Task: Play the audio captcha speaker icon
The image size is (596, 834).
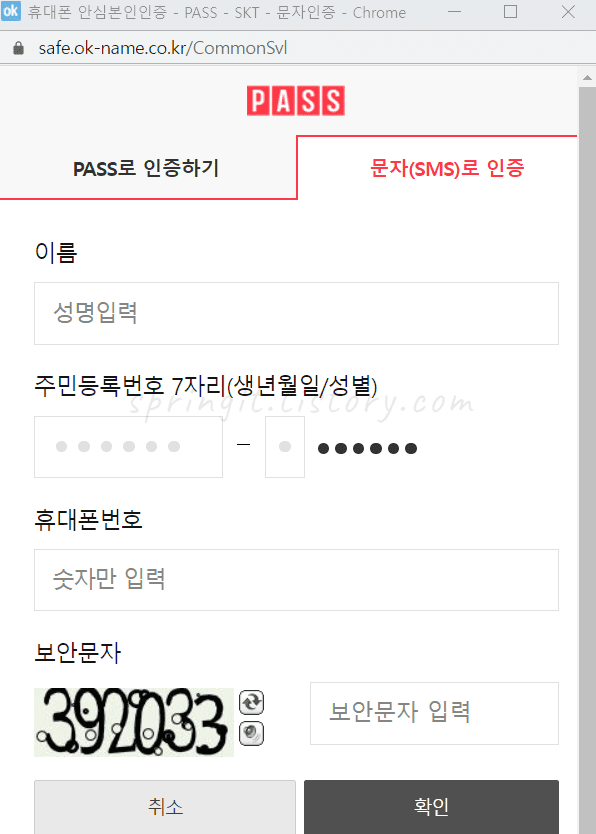Action: [251, 733]
